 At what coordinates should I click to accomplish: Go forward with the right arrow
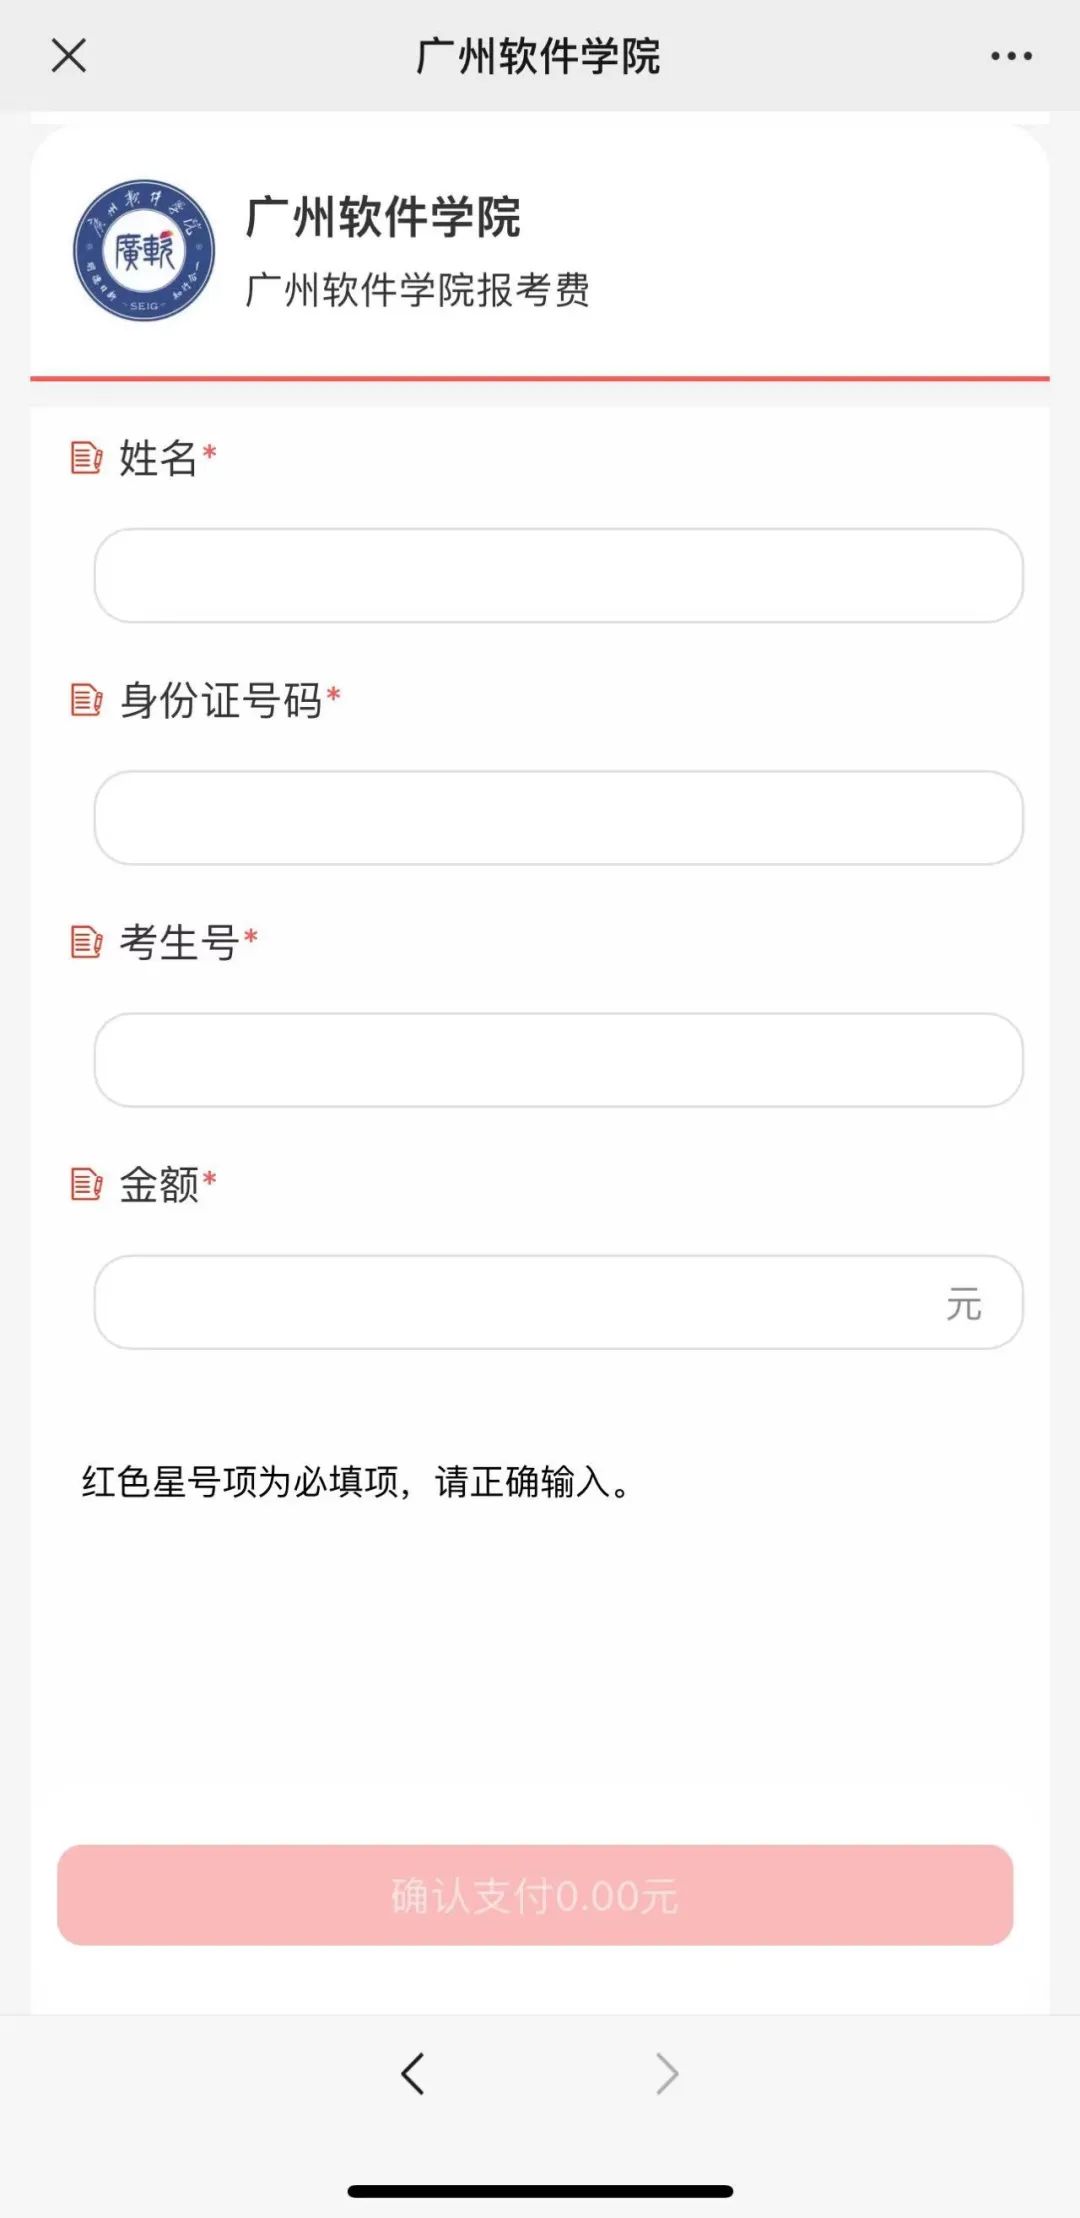coord(667,2073)
